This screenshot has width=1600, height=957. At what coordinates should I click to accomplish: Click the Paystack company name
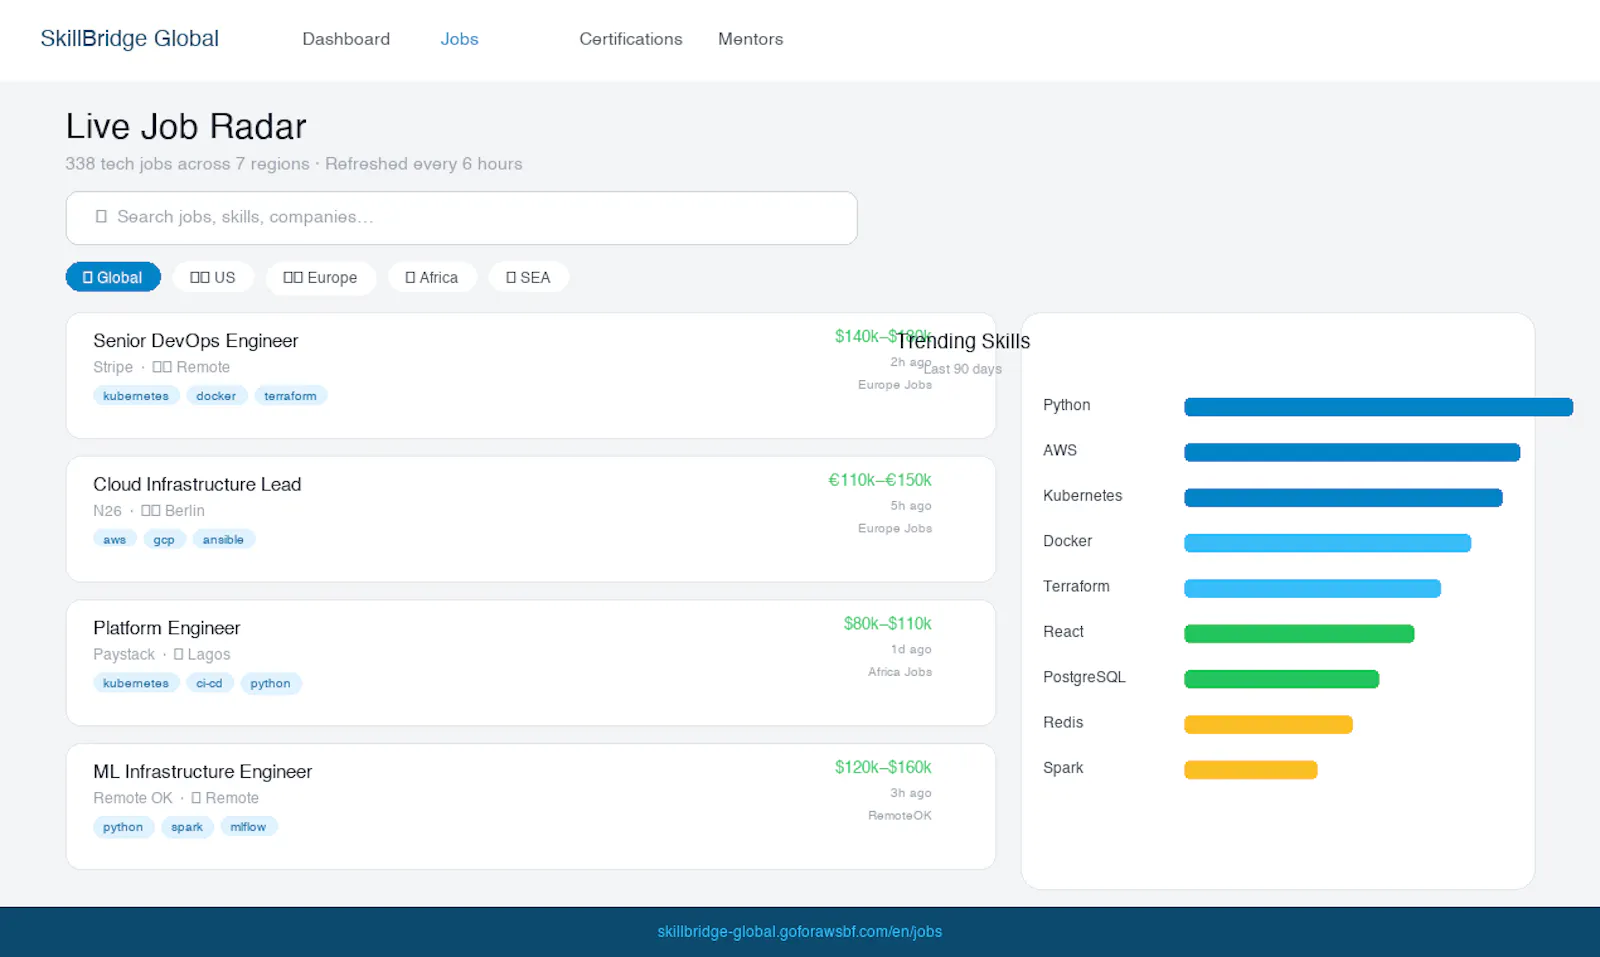[x=124, y=655]
